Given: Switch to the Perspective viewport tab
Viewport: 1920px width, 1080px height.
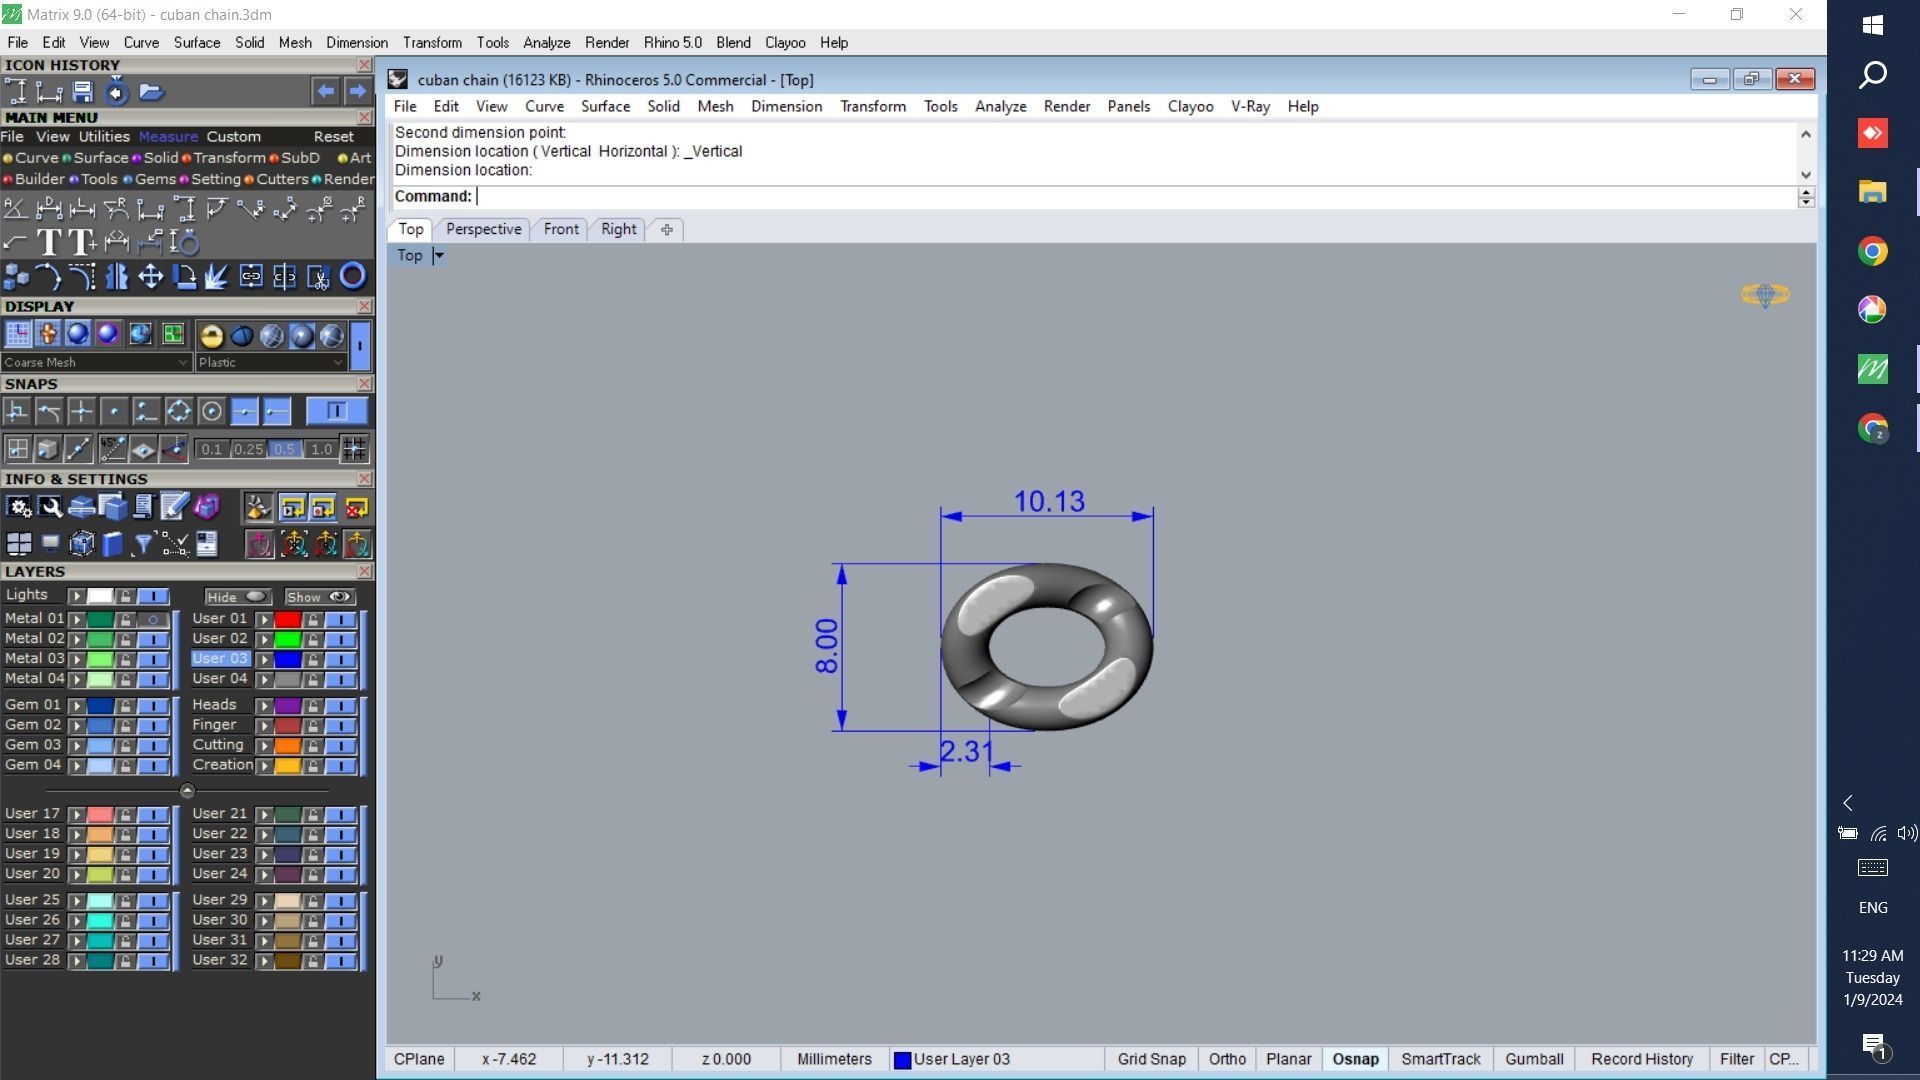Looking at the screenshot, I should 483,229.
